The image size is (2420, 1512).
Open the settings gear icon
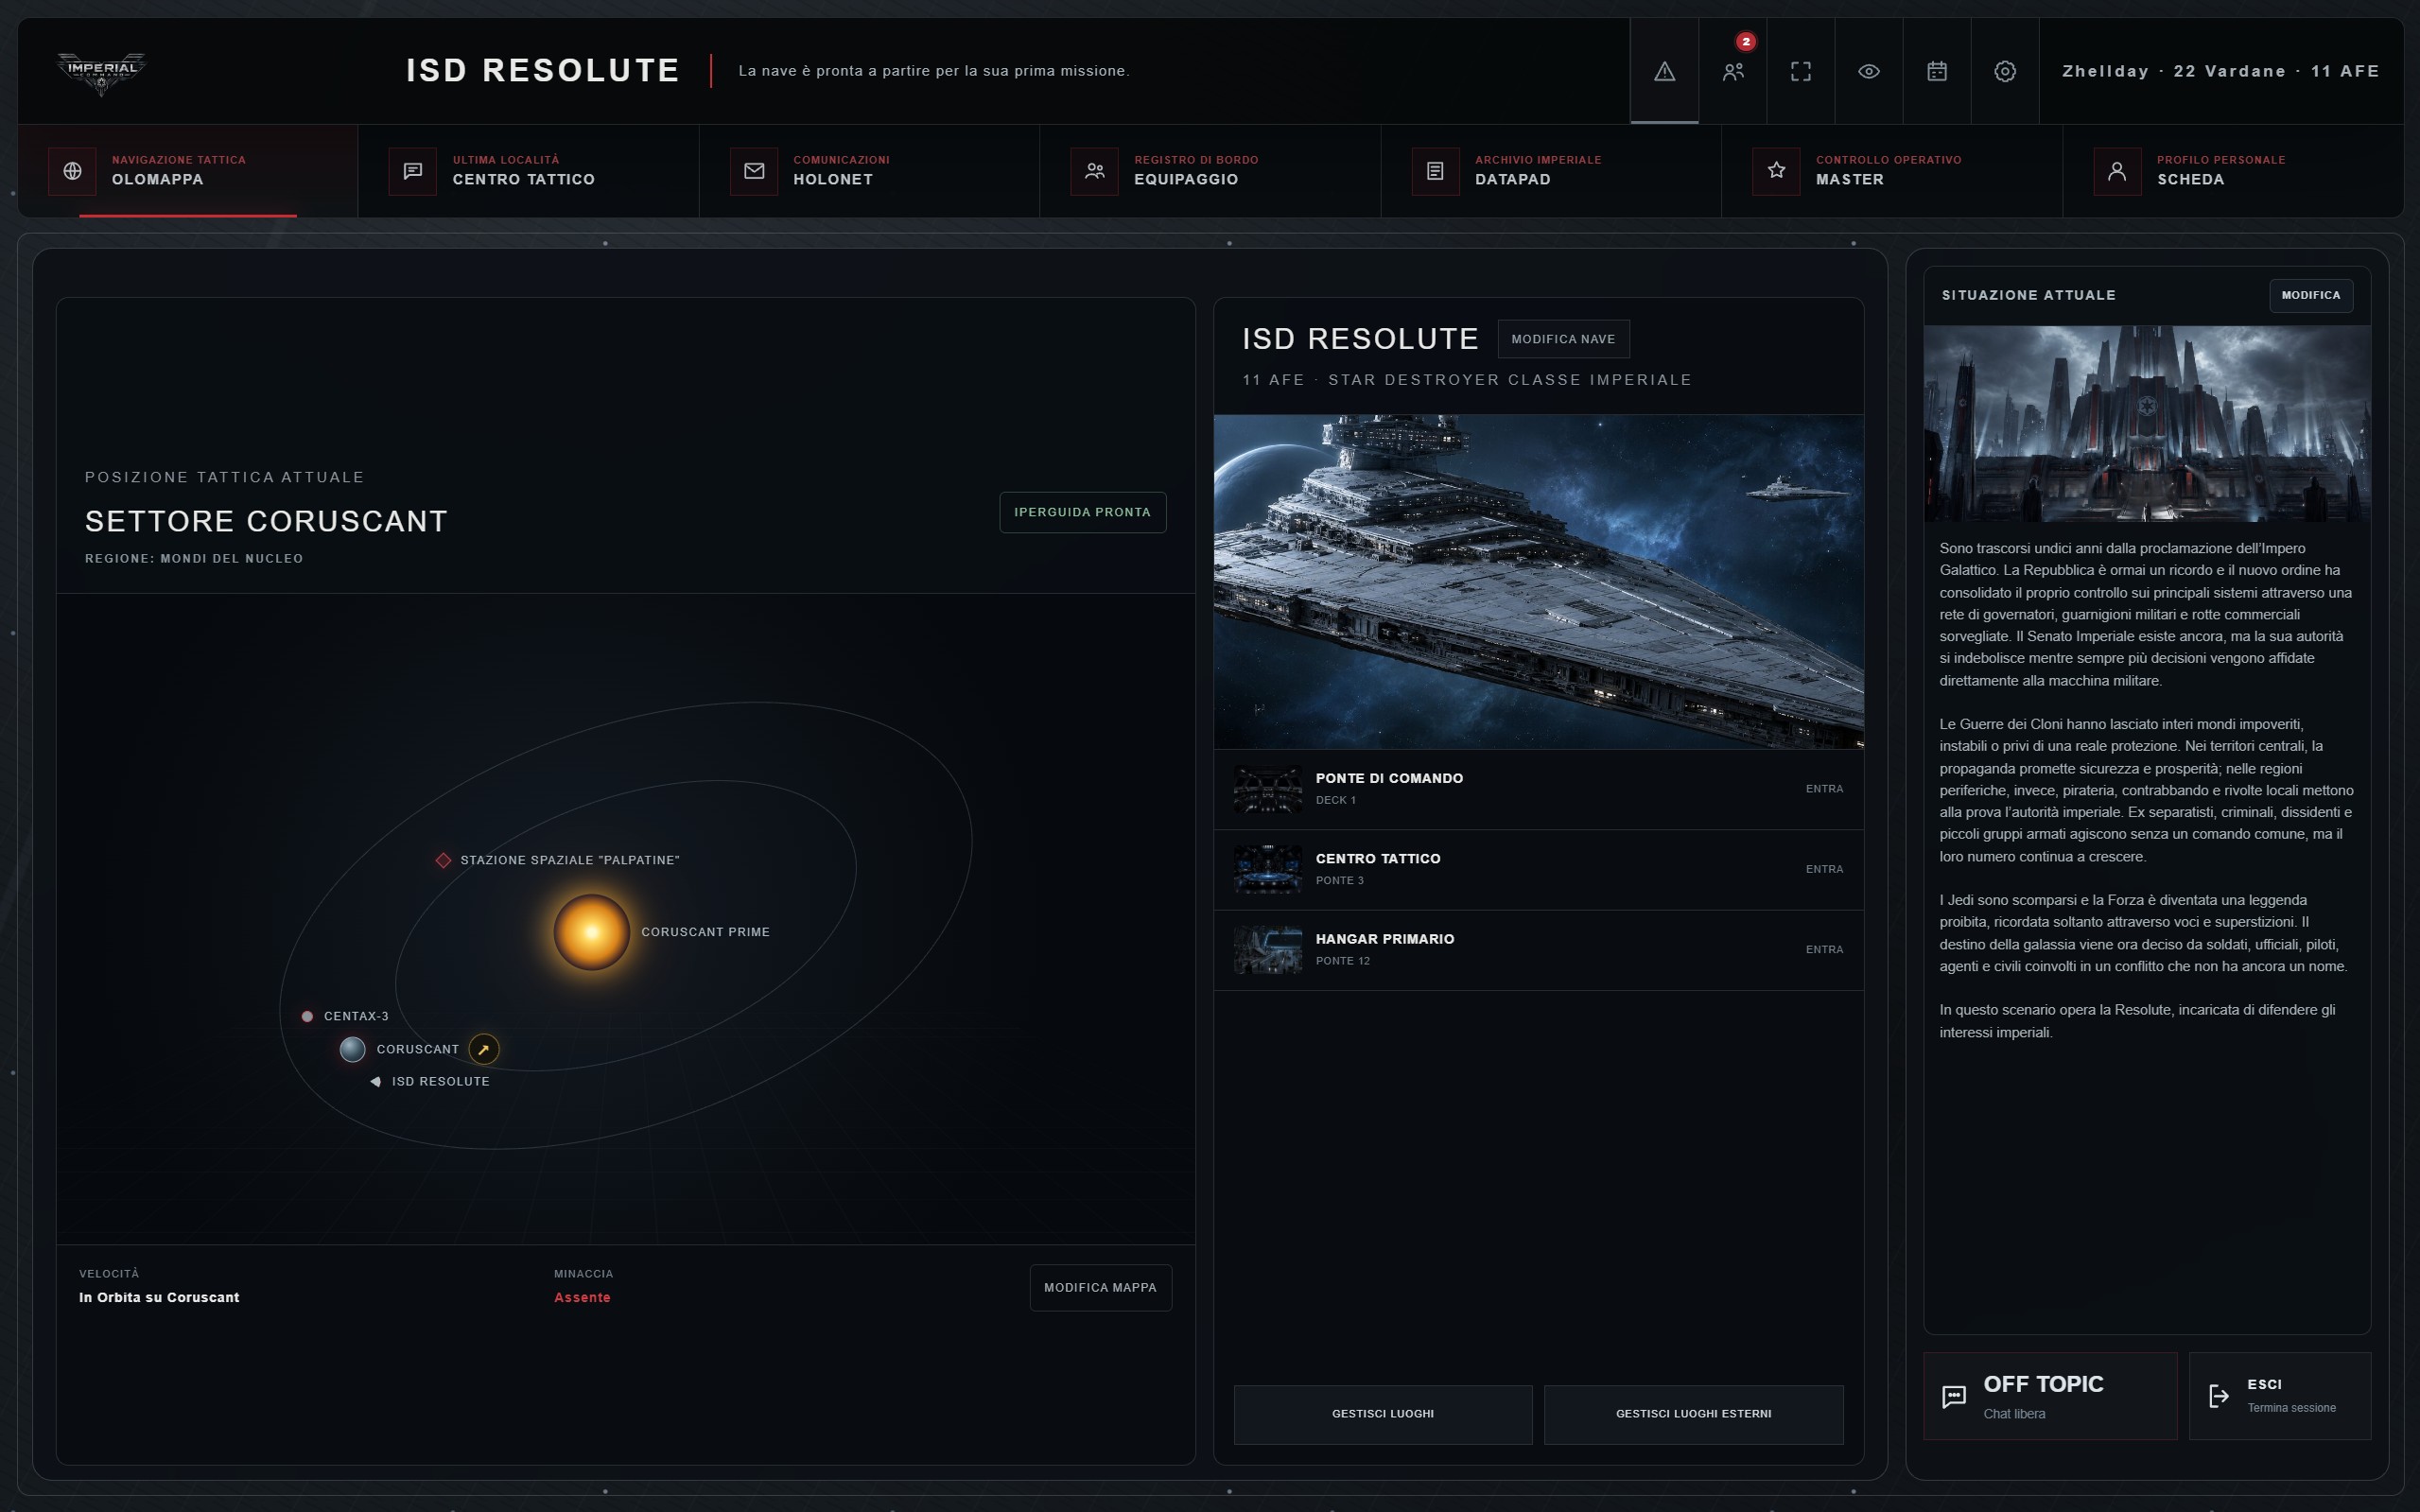[2005, 71]
